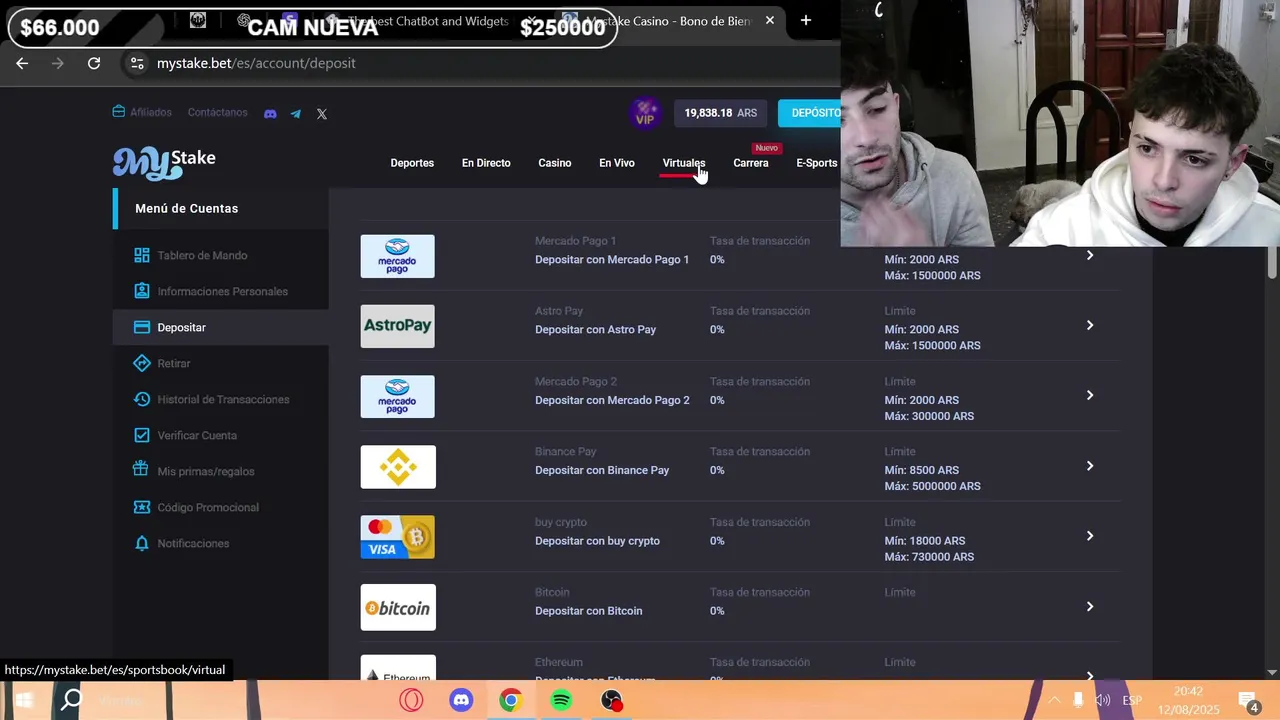Click the browser back arrow
This screenshot has width=1280, height=720.
coord(22,63)
